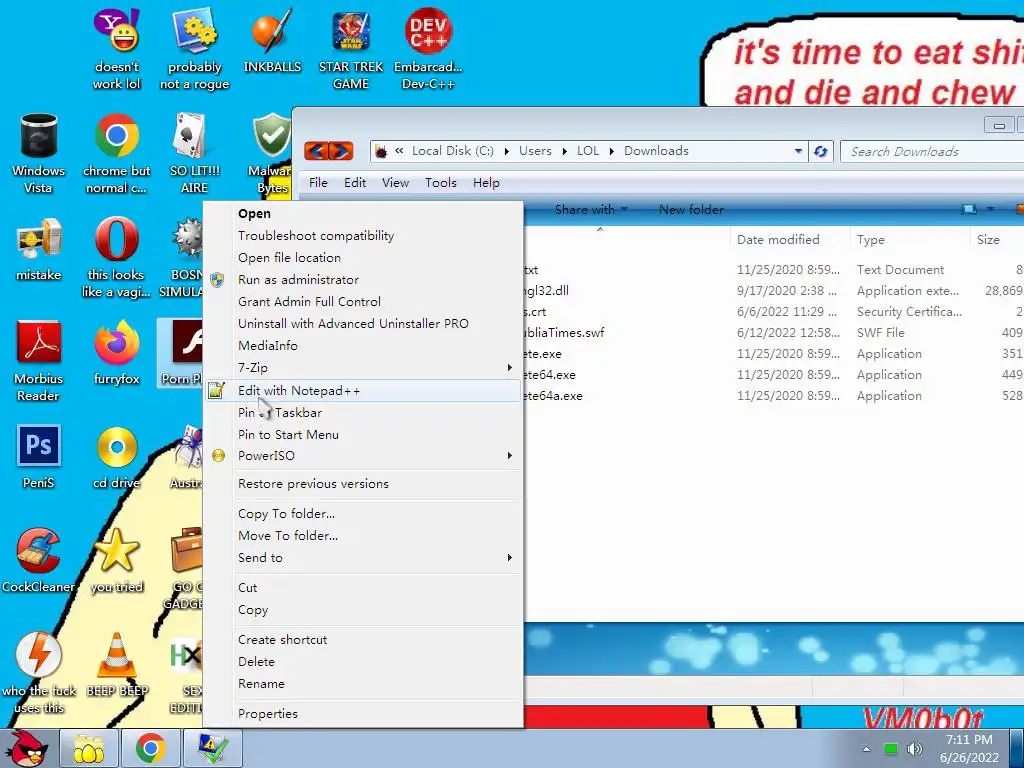This screenshot has height=768, width=1024.
Task: Expand the Send to submenu arrow
Action: [x=509, y=558]
